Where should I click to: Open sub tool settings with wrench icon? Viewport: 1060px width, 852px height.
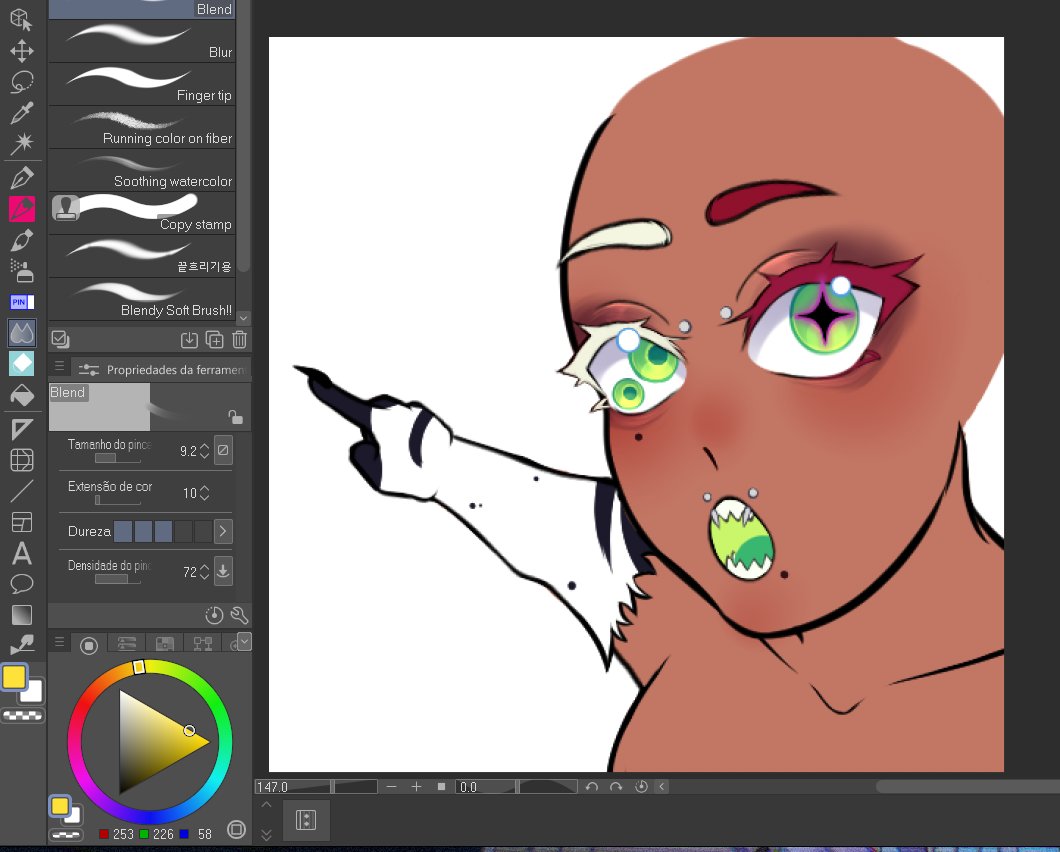[x=238, y=615]
